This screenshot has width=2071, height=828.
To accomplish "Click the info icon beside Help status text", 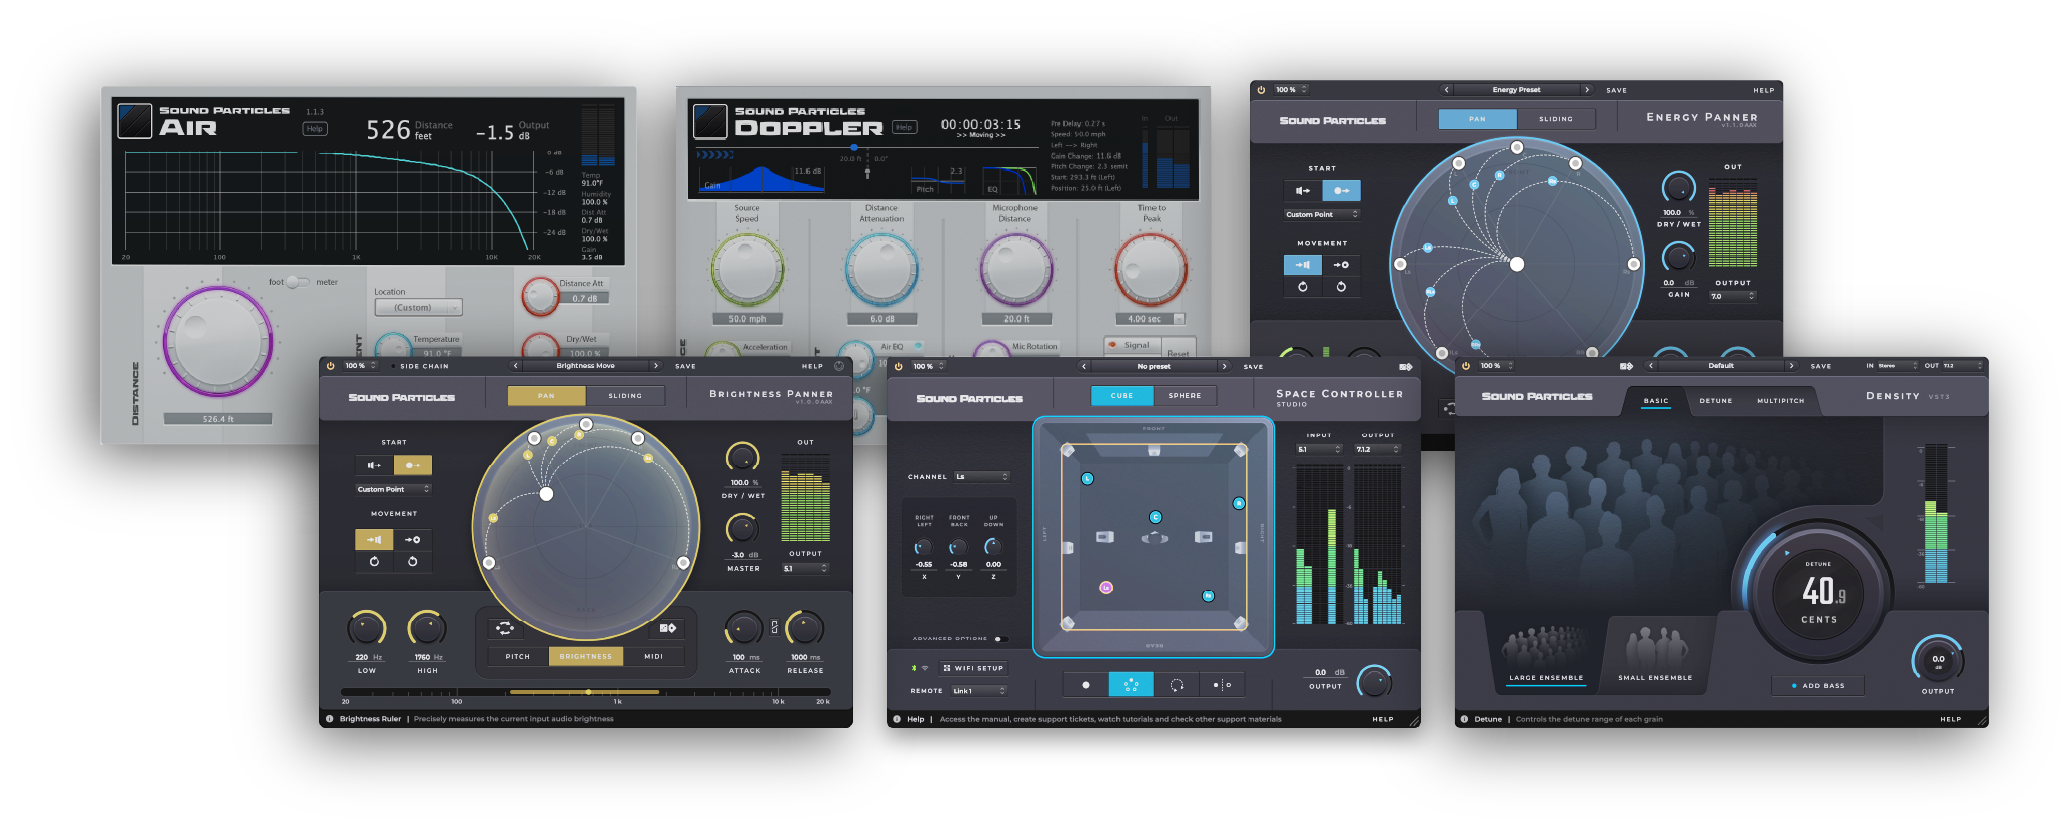I will (896, 719).
